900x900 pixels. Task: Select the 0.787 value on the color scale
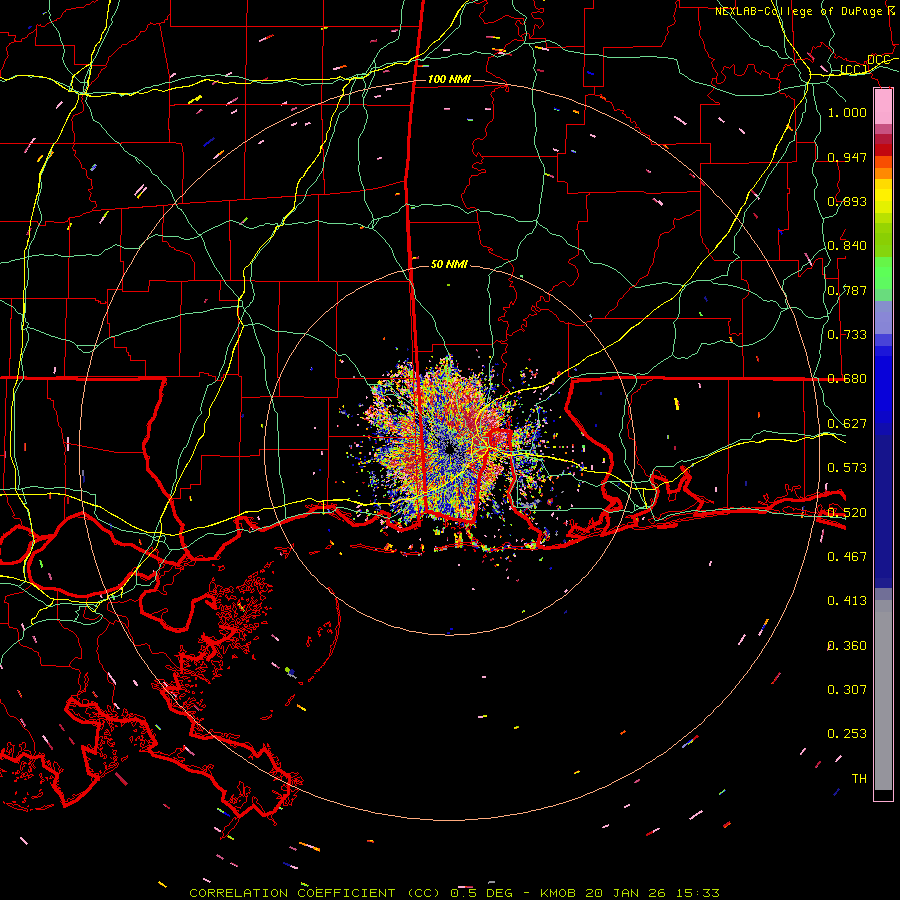click(847, 290)
